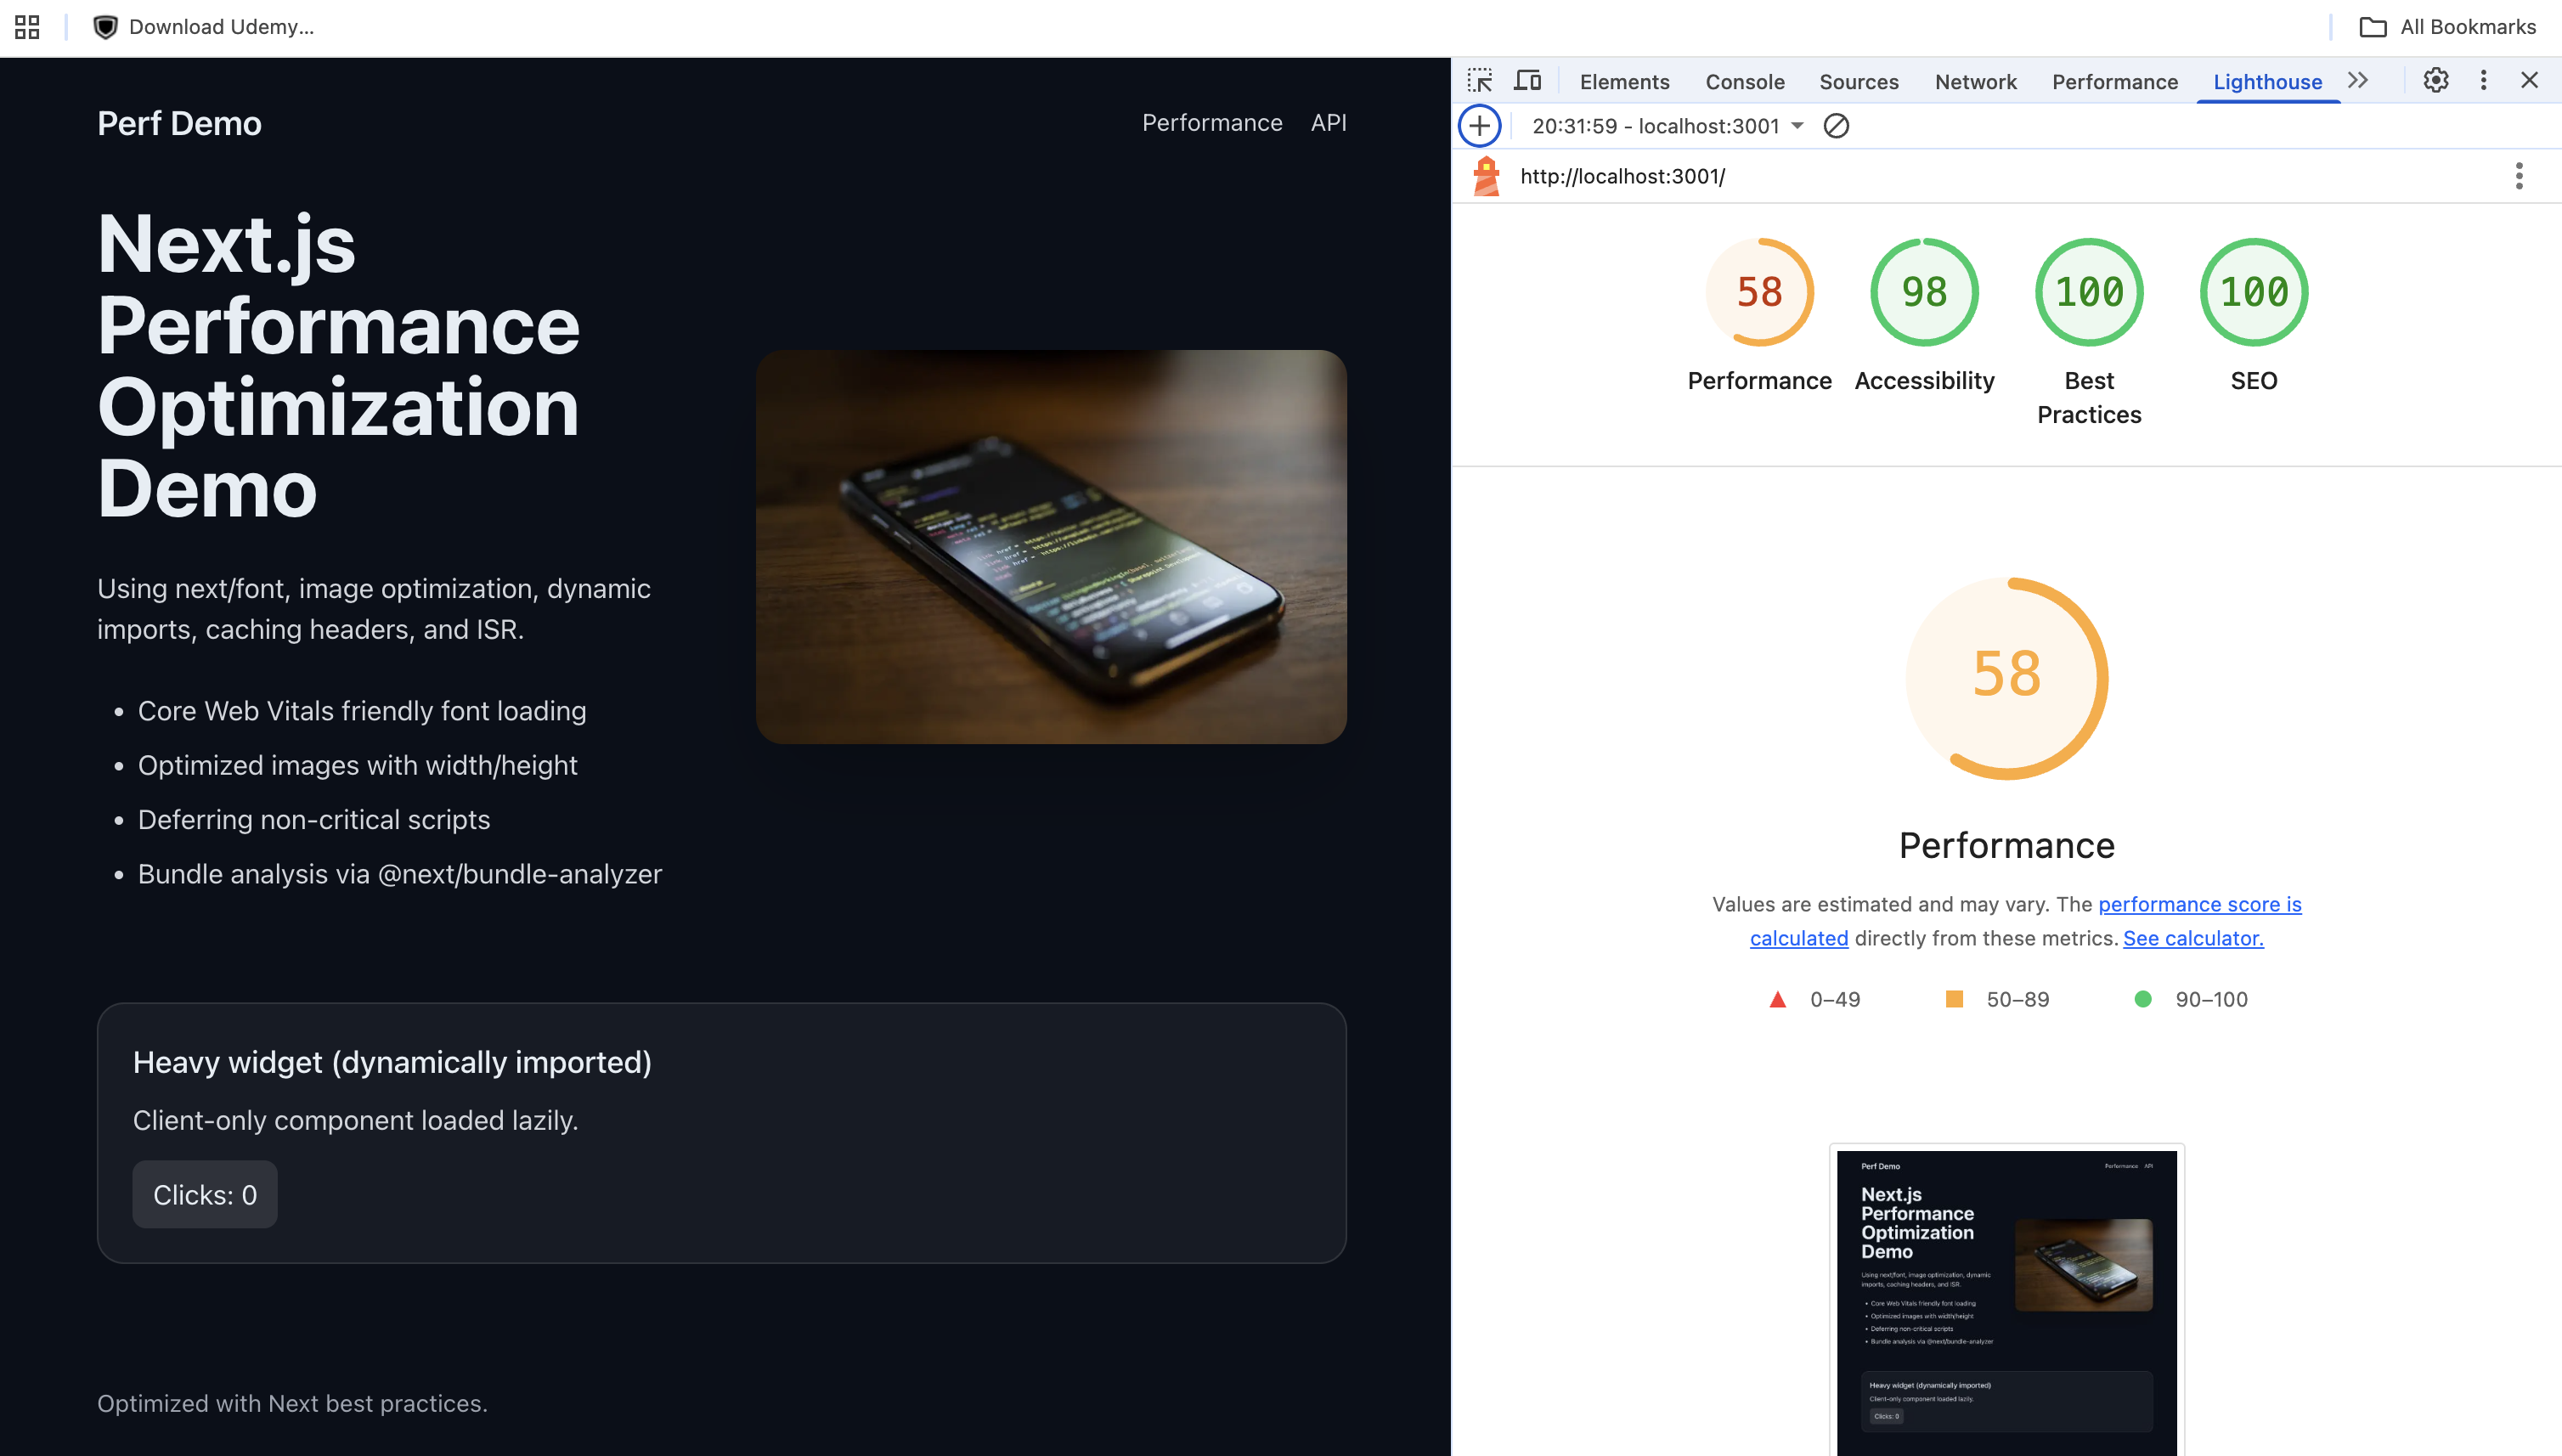
Task: Show more DevTools tabs chevron
Action: 2358,80
